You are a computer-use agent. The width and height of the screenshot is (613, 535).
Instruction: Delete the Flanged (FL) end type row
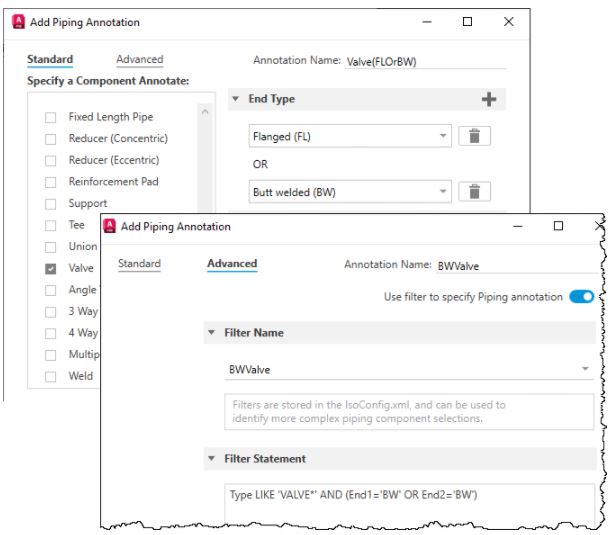click(x=474, y=136)
